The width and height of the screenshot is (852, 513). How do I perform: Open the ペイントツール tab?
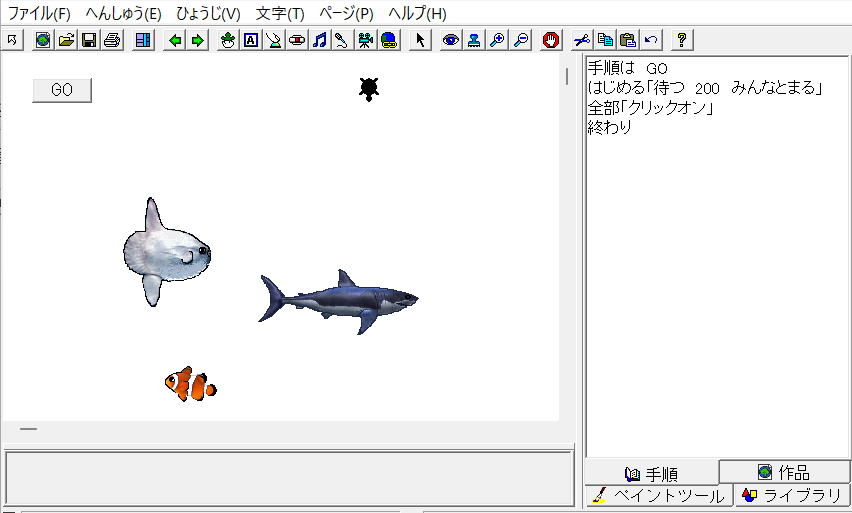click(x=659, y=496)
